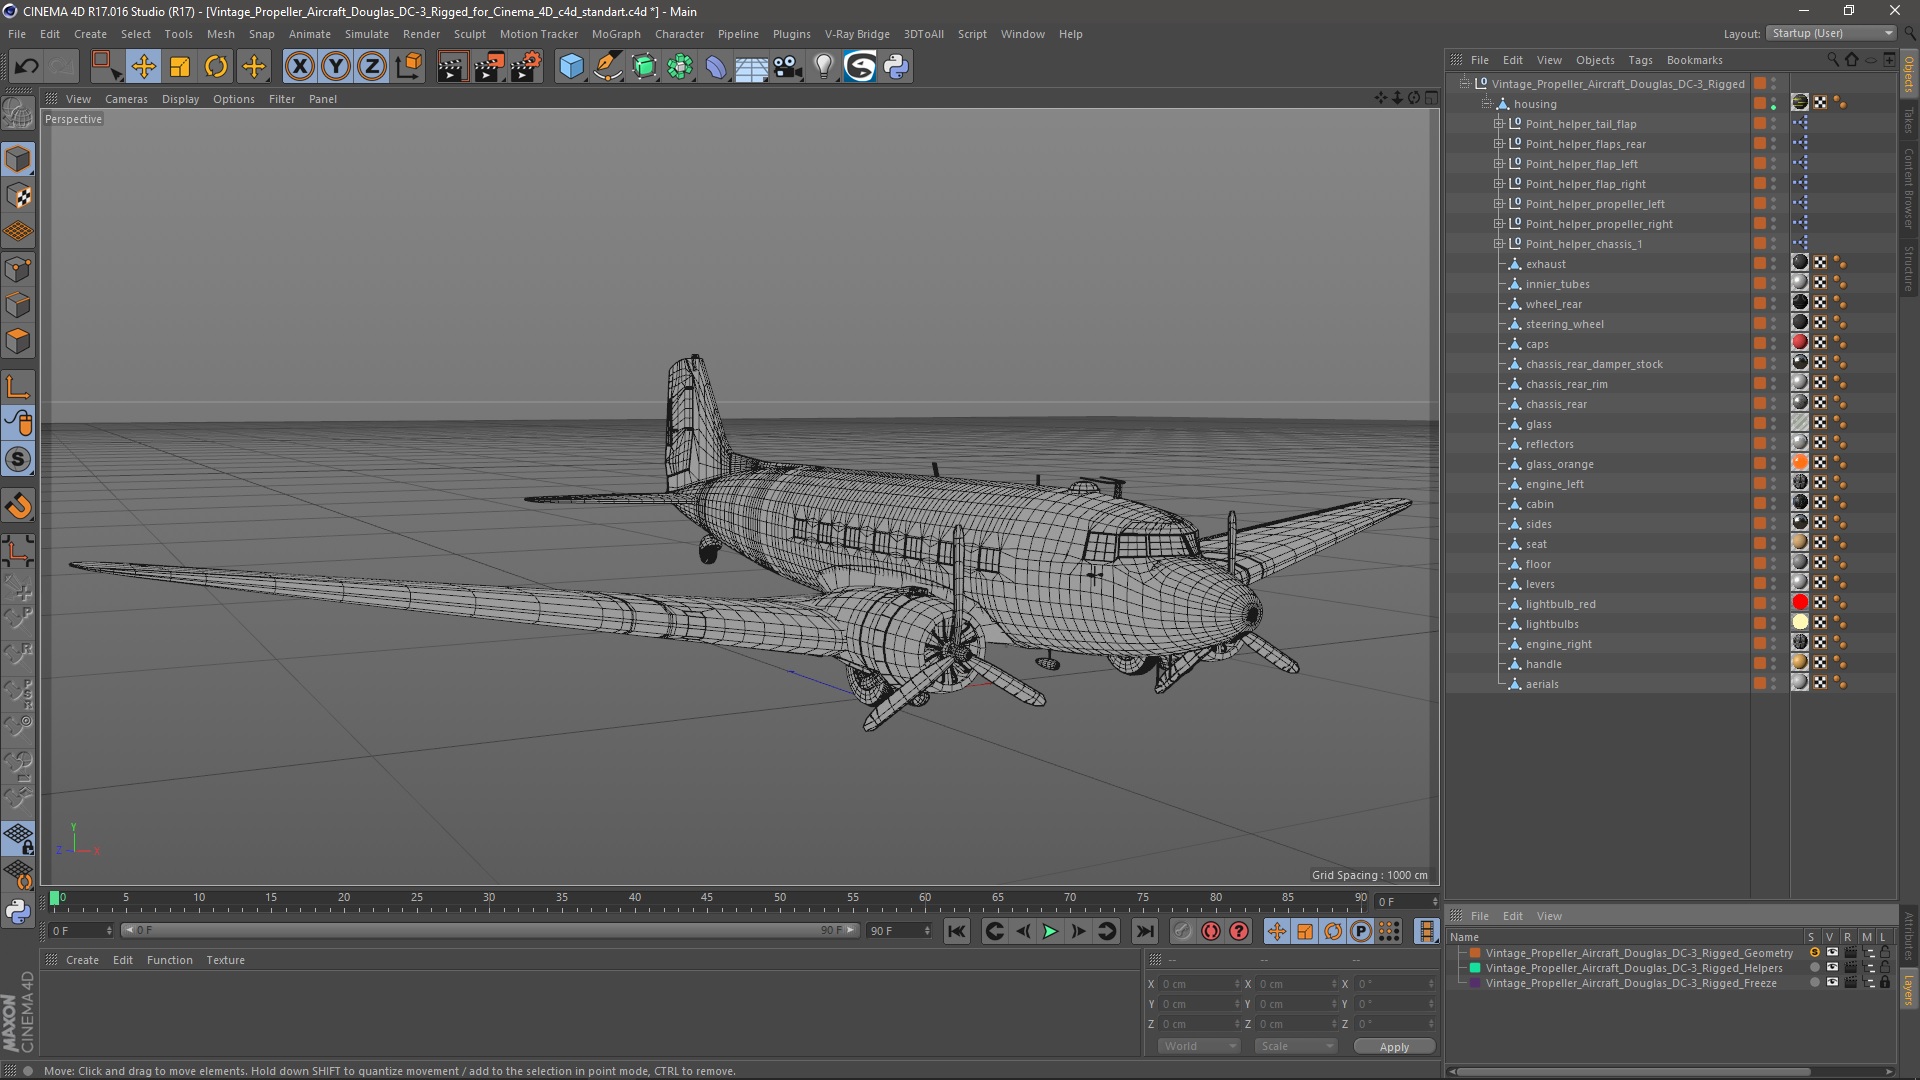Add a Light object icon
1920x1080 pixels.
(824, 67)
